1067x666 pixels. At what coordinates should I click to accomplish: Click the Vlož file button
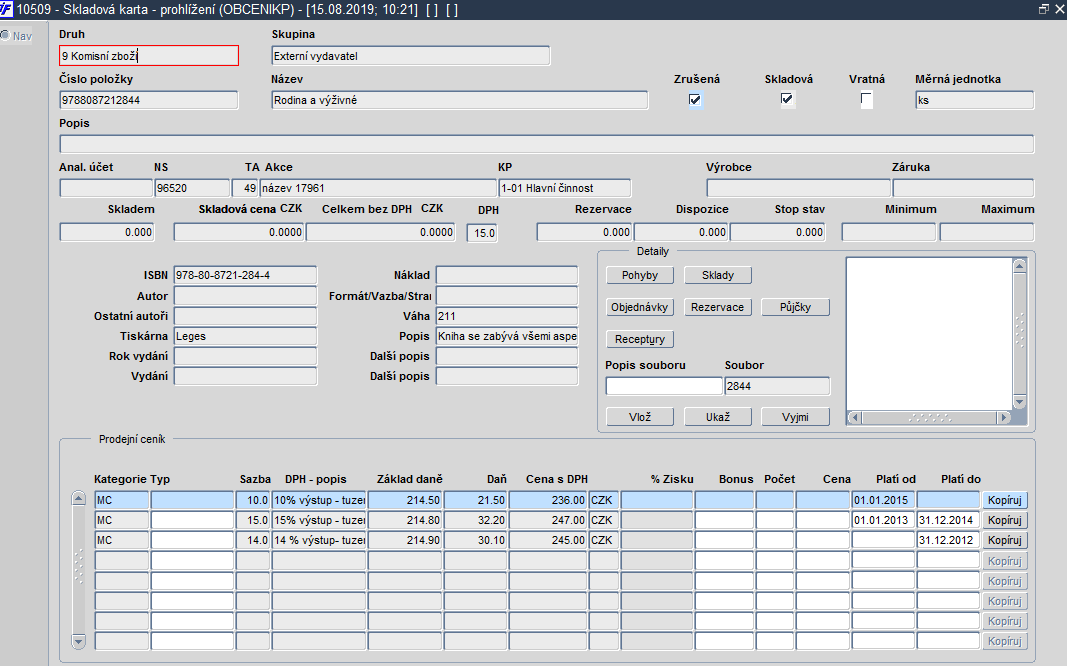pyautogui.click(x=640, y=416)
